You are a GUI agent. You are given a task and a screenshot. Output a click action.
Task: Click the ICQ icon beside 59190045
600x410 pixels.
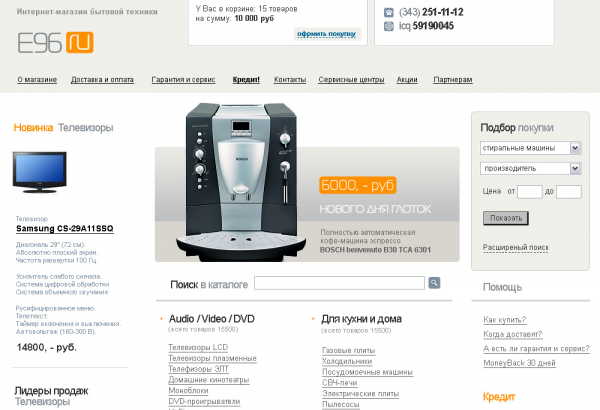(x=388, y=26)
